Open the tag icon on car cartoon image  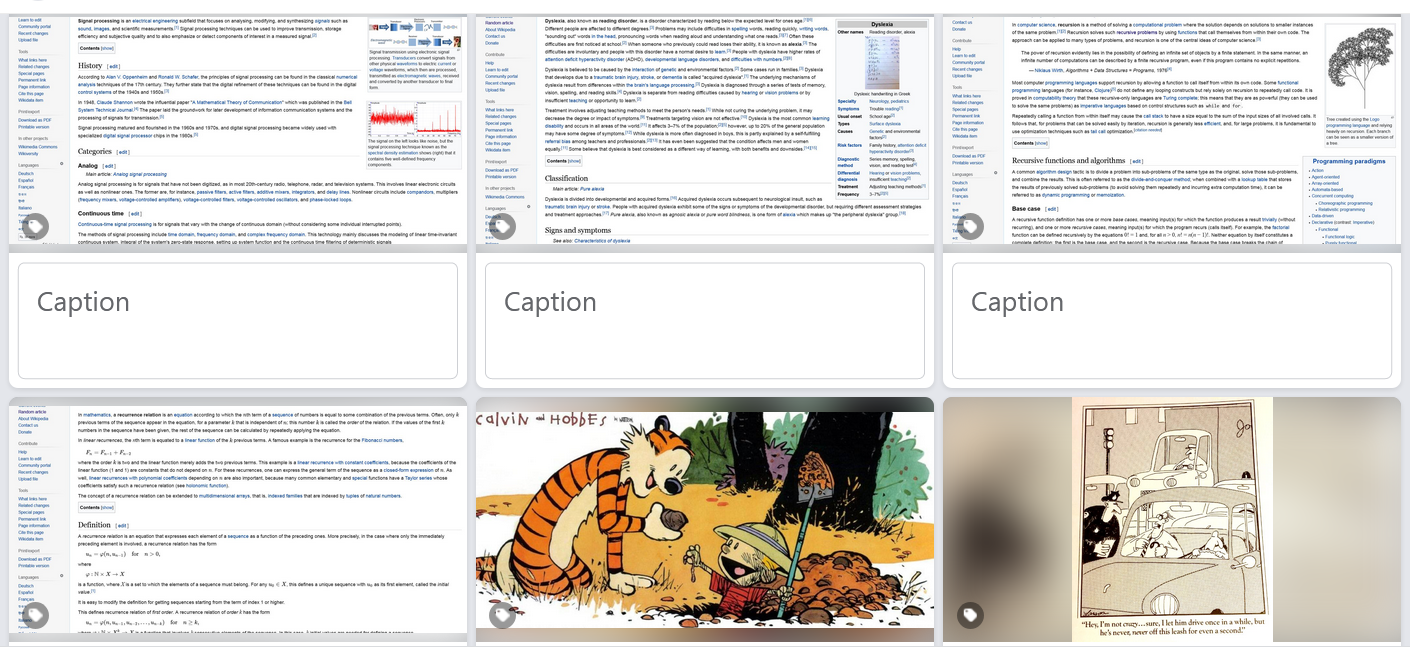969,615
